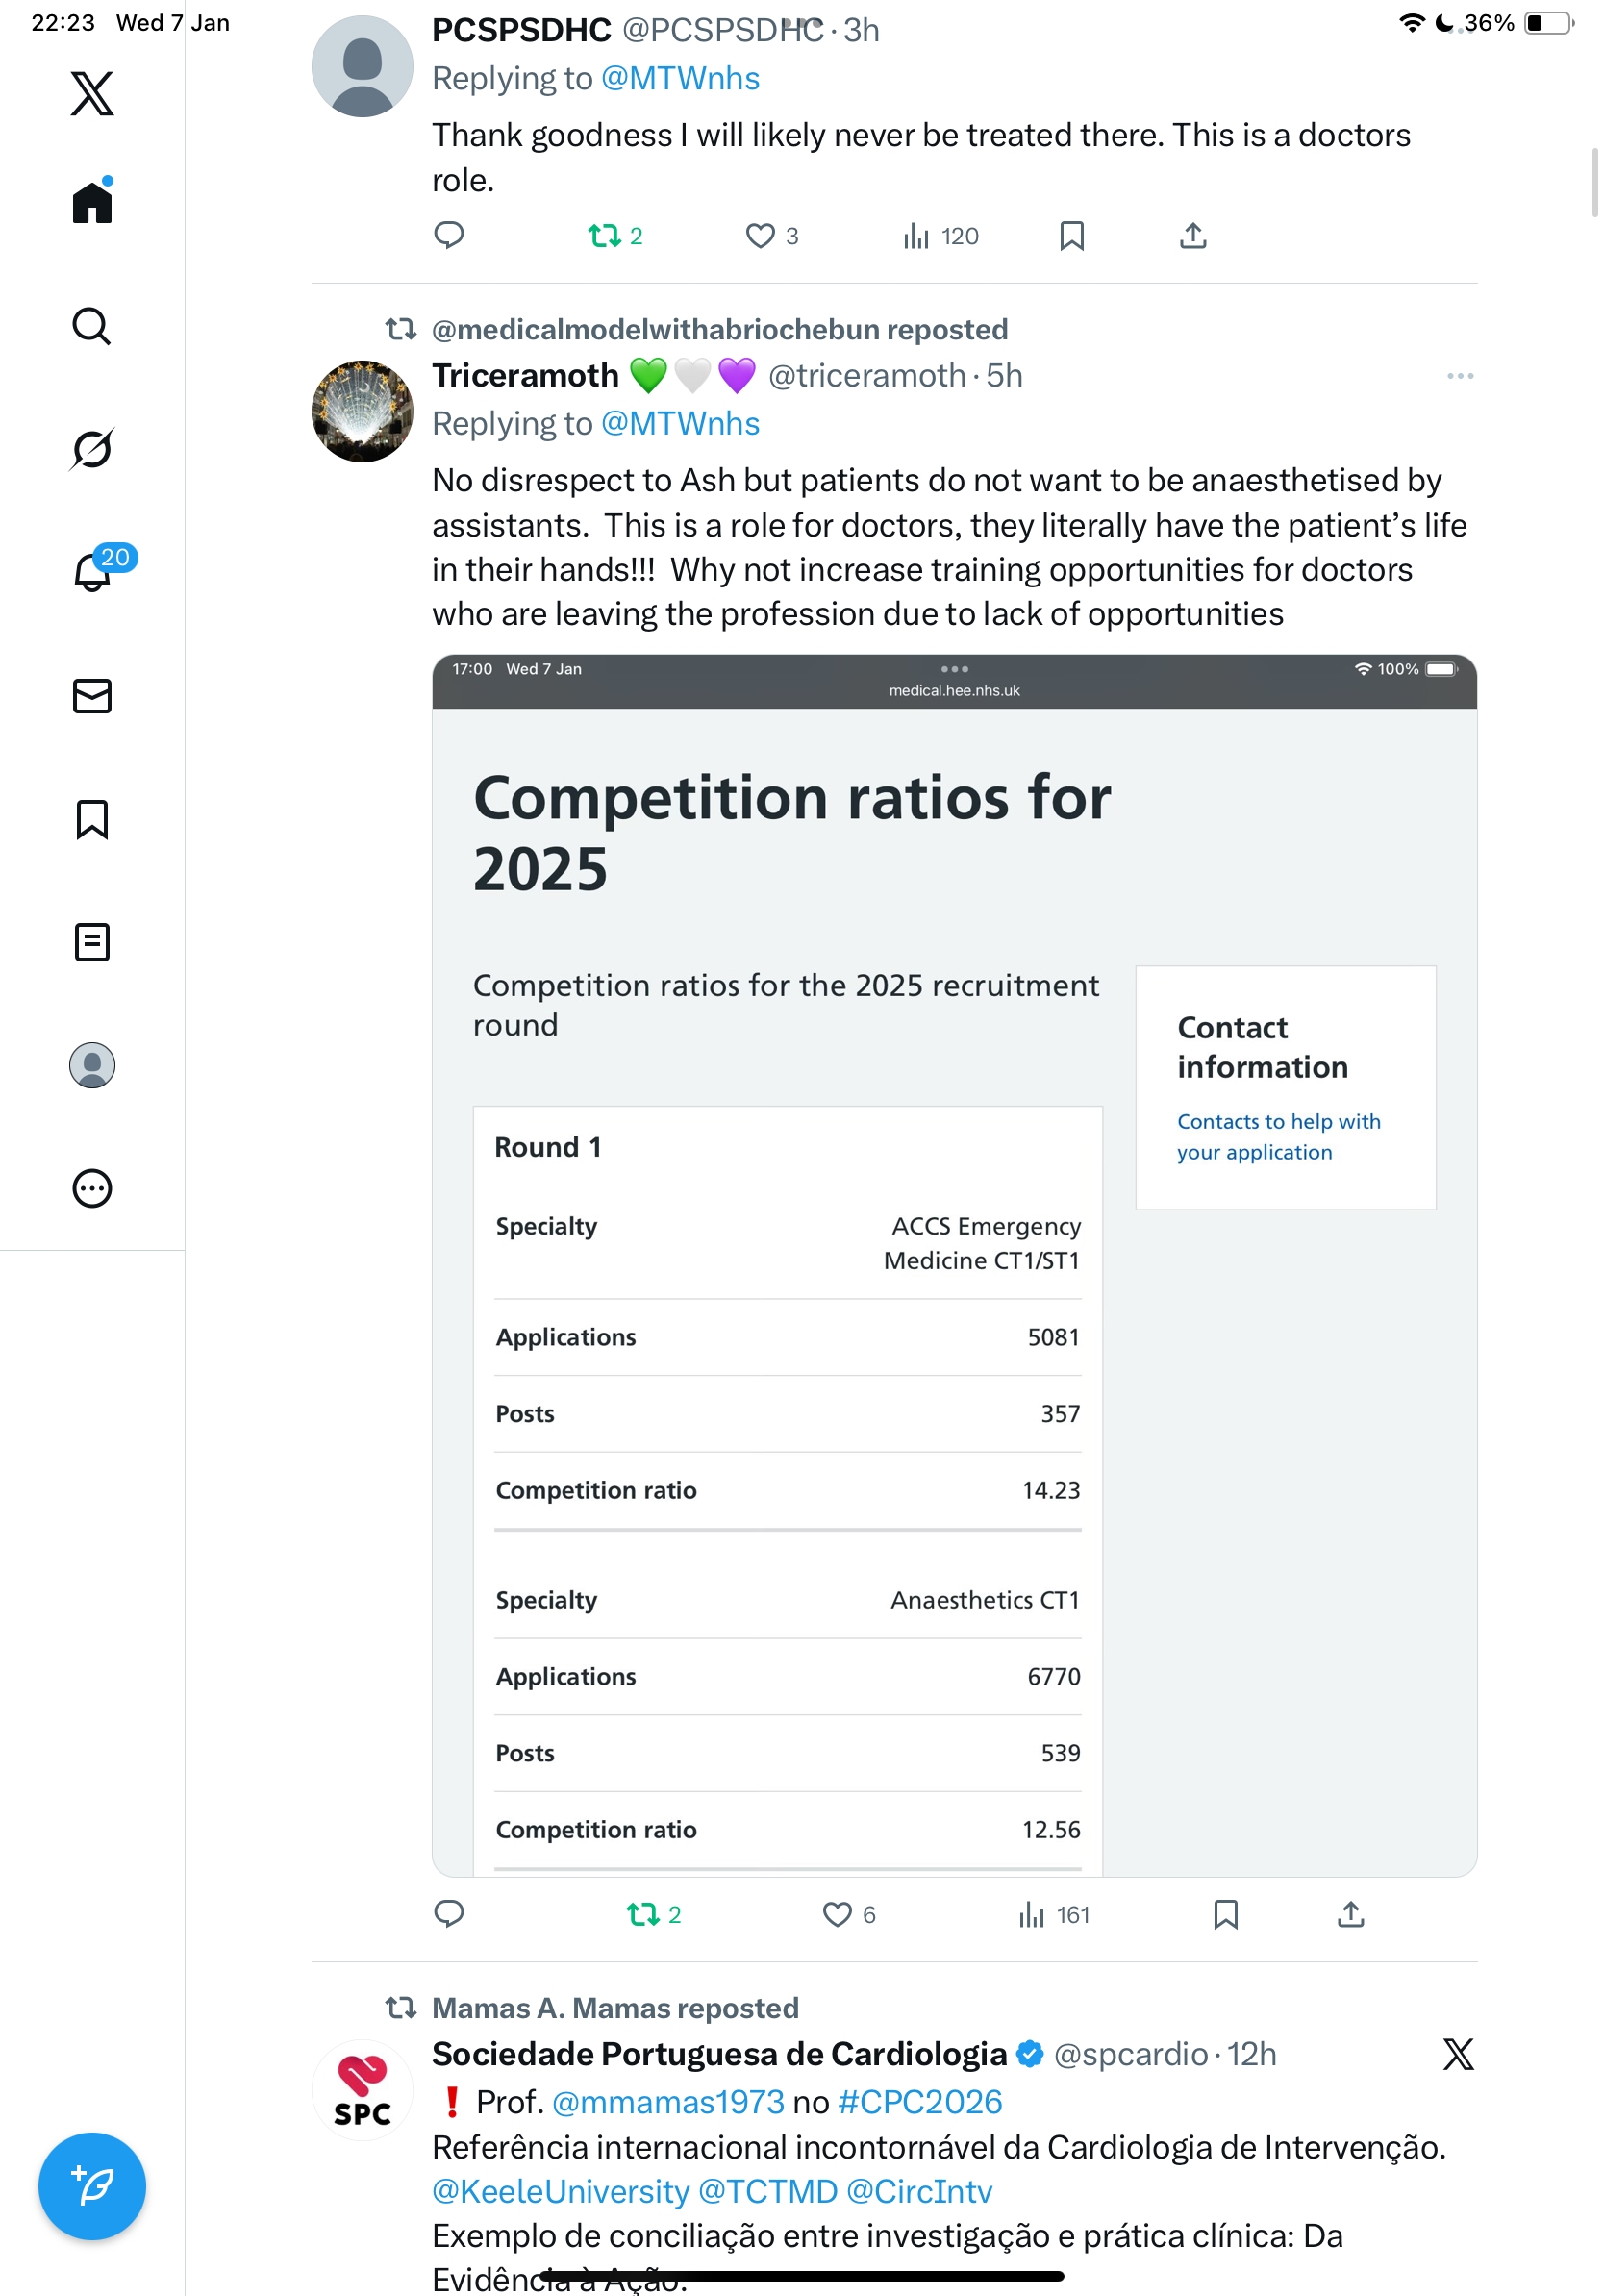1604x2296 pixels.
Task: Open the Search/Explore magnifier icon
Action: pos(92,326)
